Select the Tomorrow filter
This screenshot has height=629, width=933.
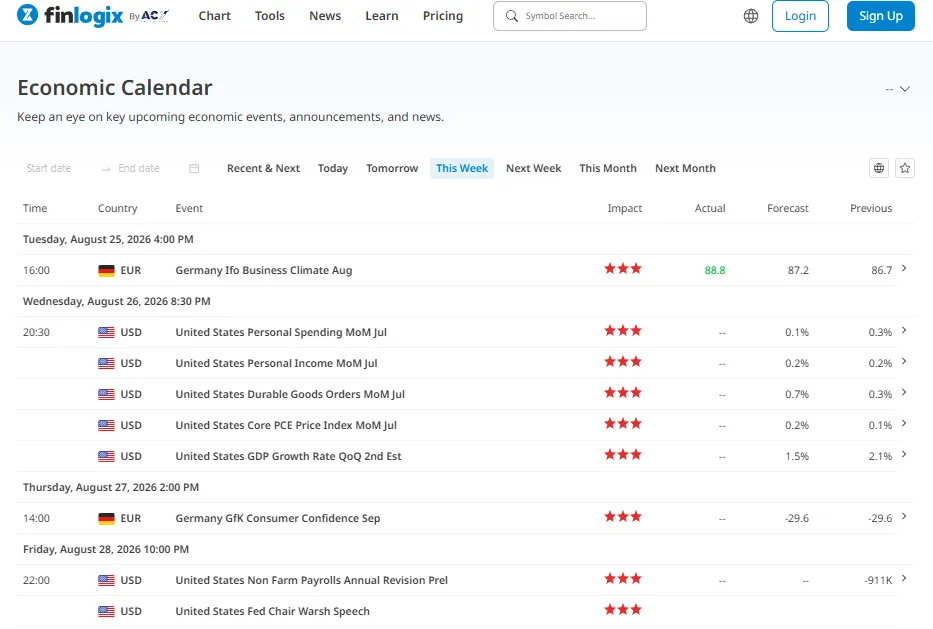(392, 168)
